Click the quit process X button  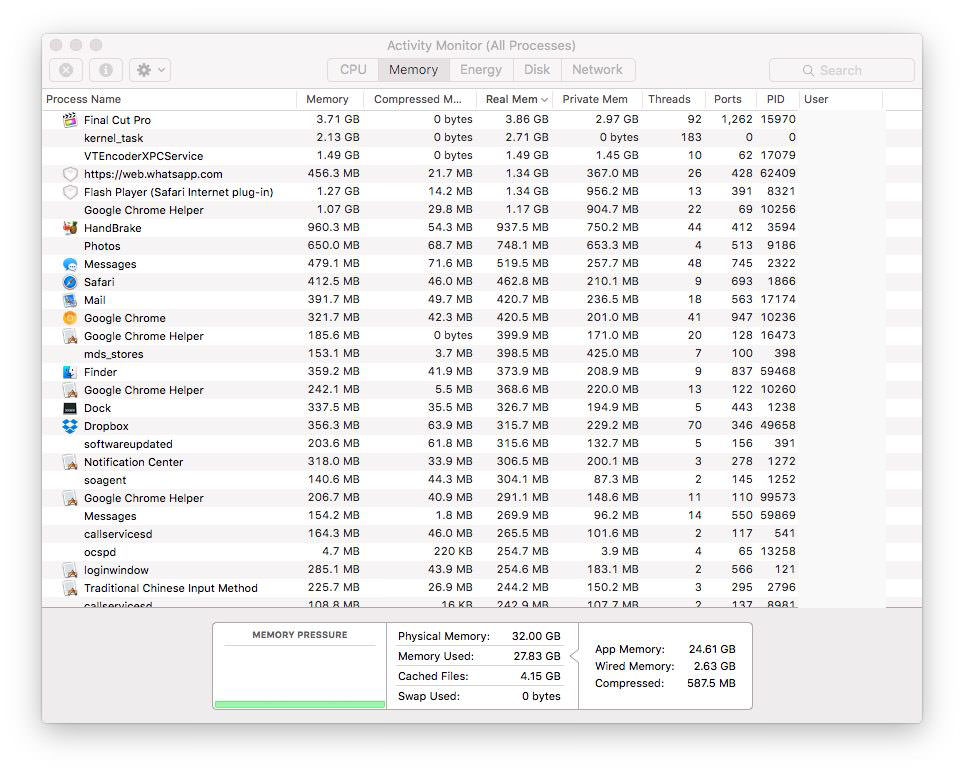[x=66, y=70]
